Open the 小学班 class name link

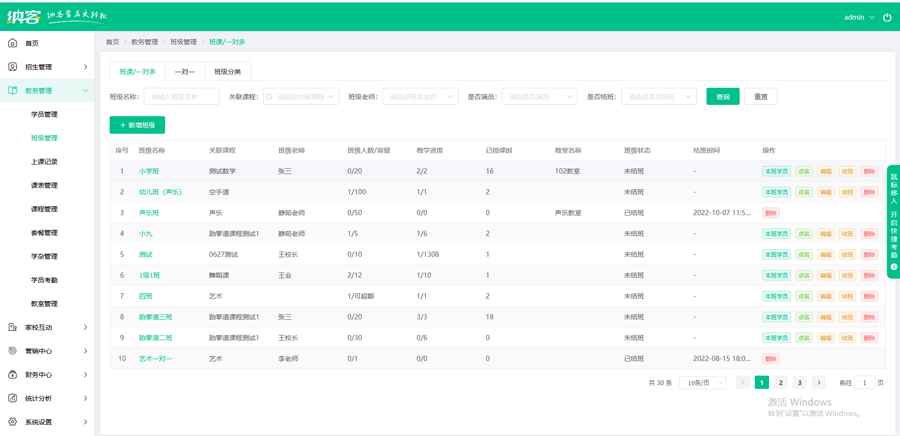148,171
